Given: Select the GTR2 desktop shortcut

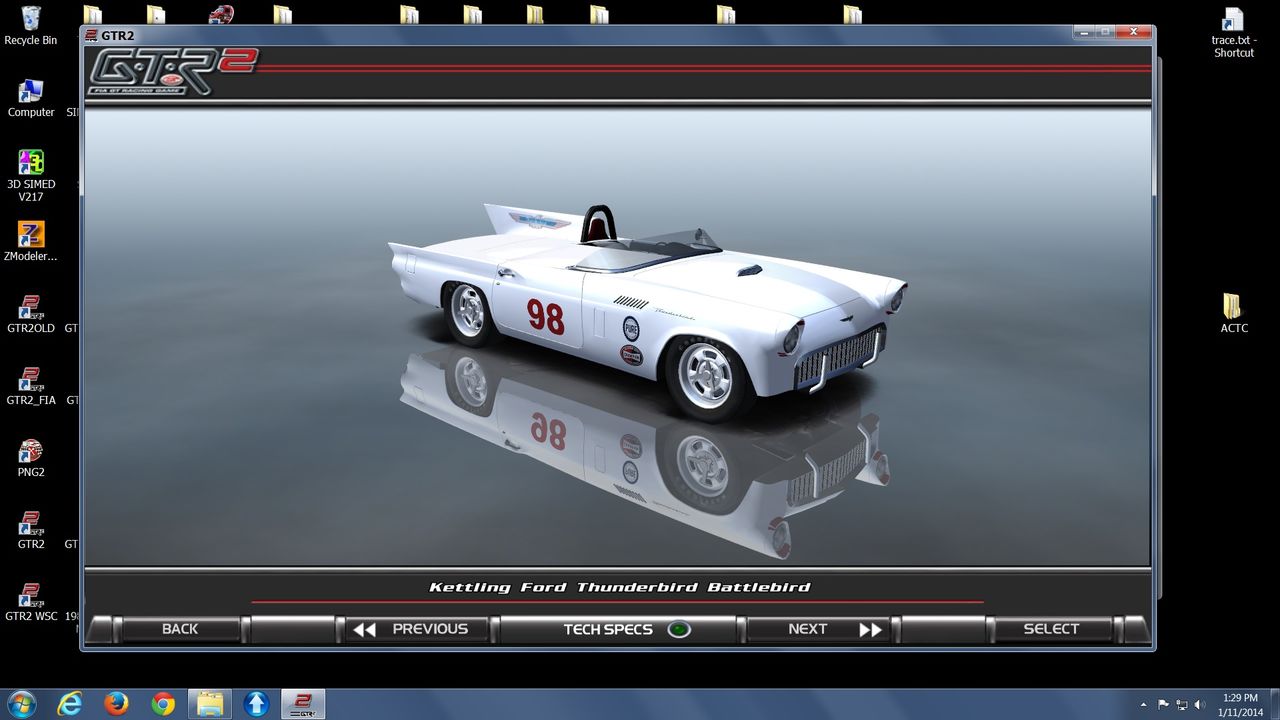Looking at the screenshot, I should click(x=31, y=529).
